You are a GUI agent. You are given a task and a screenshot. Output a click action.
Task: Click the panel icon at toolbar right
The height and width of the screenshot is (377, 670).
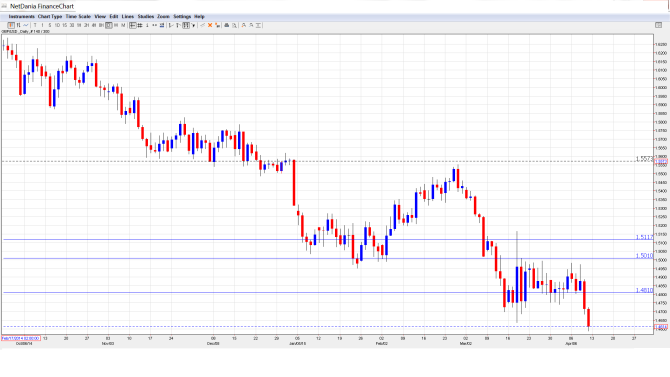(658, 26)
